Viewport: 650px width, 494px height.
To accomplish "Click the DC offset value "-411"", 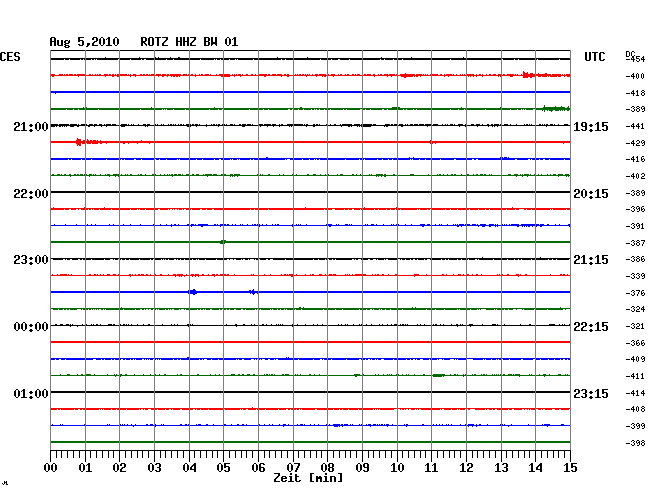I will [x=635, y=376].
